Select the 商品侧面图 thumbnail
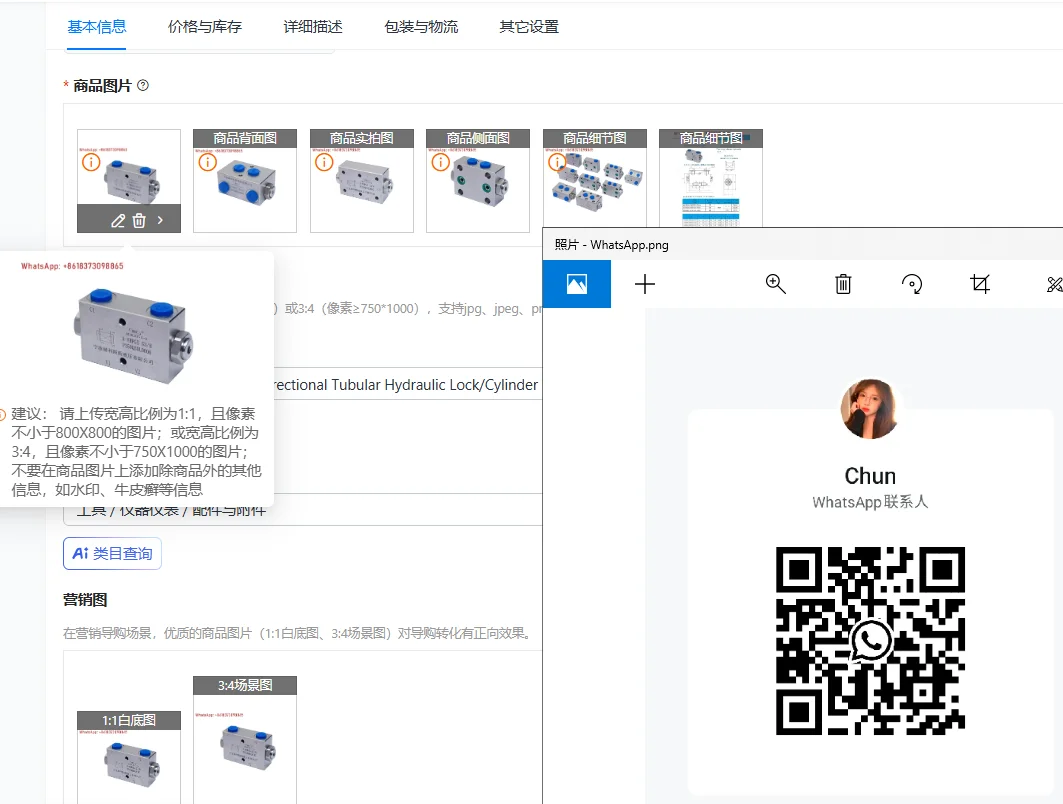This screenshot has height=804, width=1063. coord(477,181)
